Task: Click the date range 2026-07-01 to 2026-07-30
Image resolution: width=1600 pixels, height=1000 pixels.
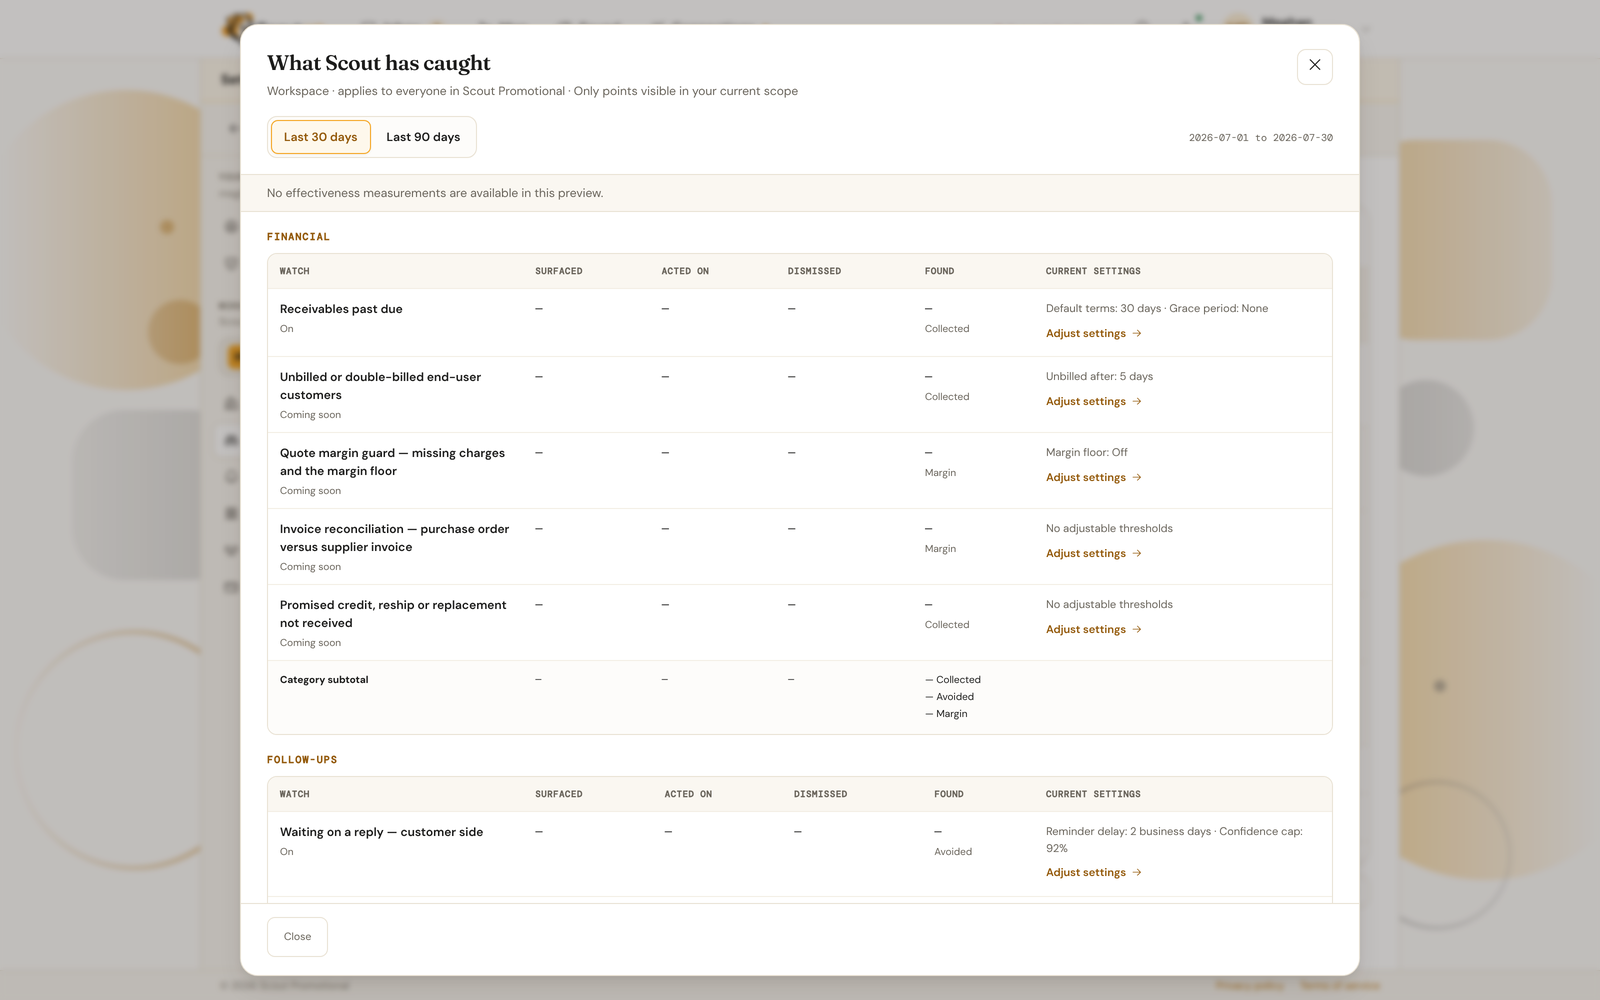Action: [1260, 138]
